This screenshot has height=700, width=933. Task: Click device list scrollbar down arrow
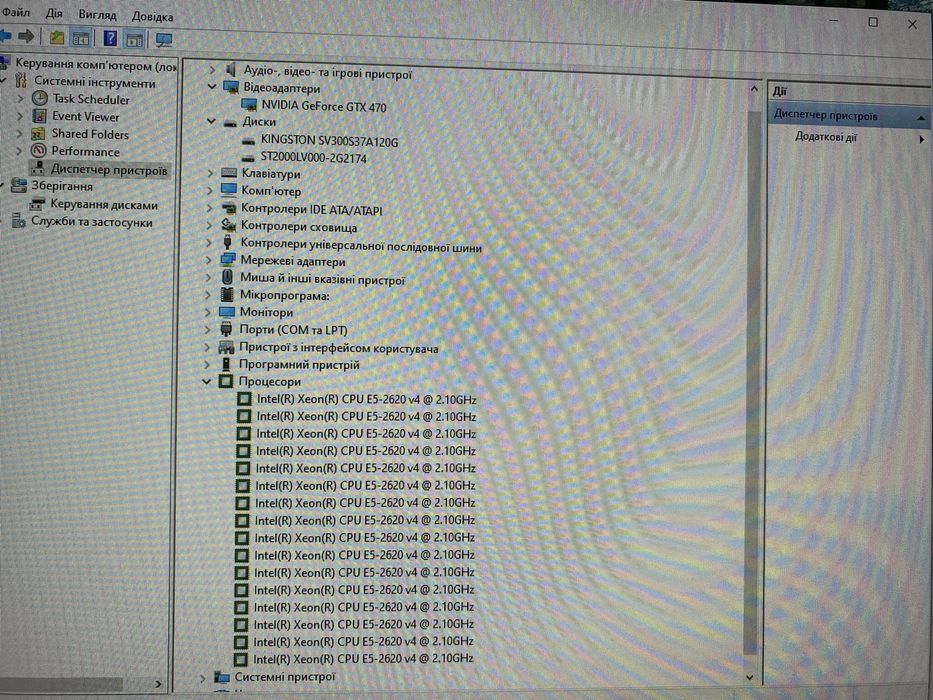pyautogui.click(x=750, y=677)
